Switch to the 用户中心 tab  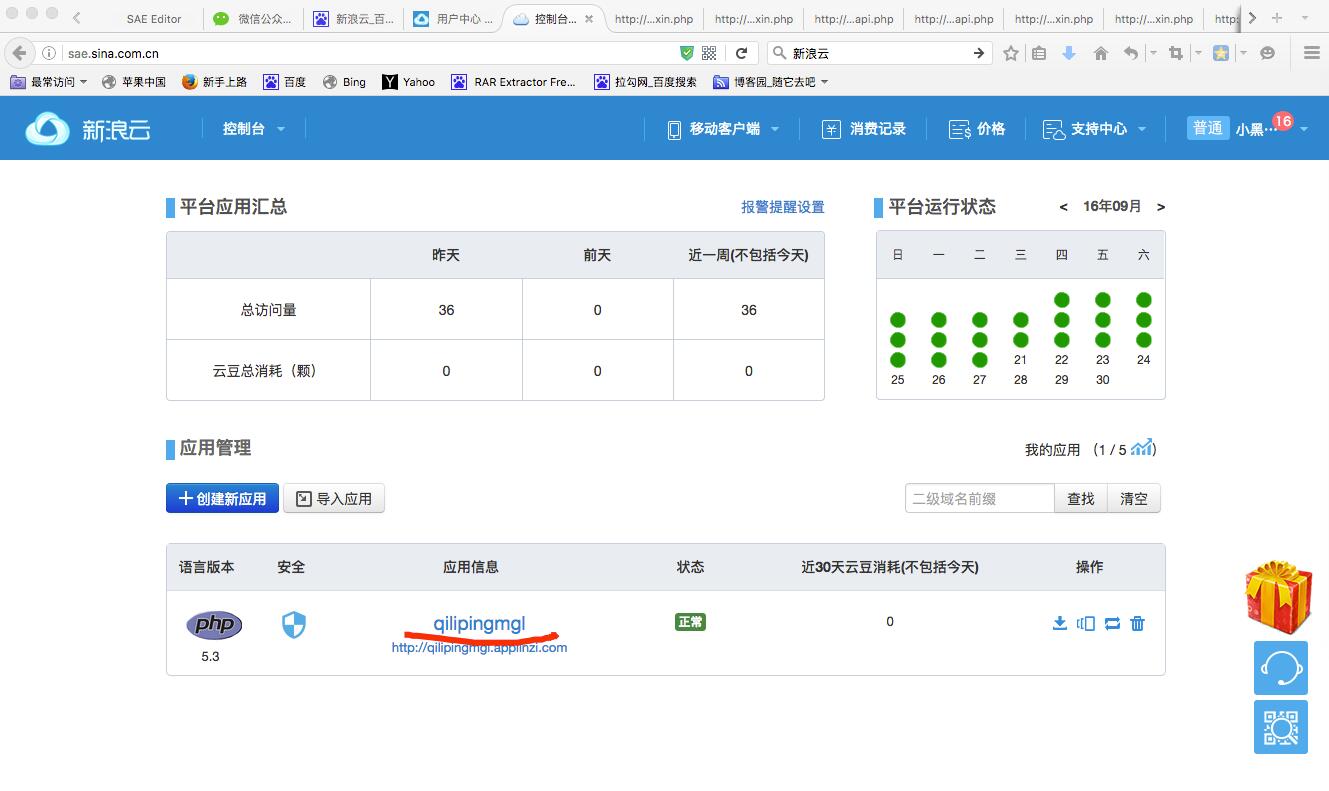coord(454,19)
